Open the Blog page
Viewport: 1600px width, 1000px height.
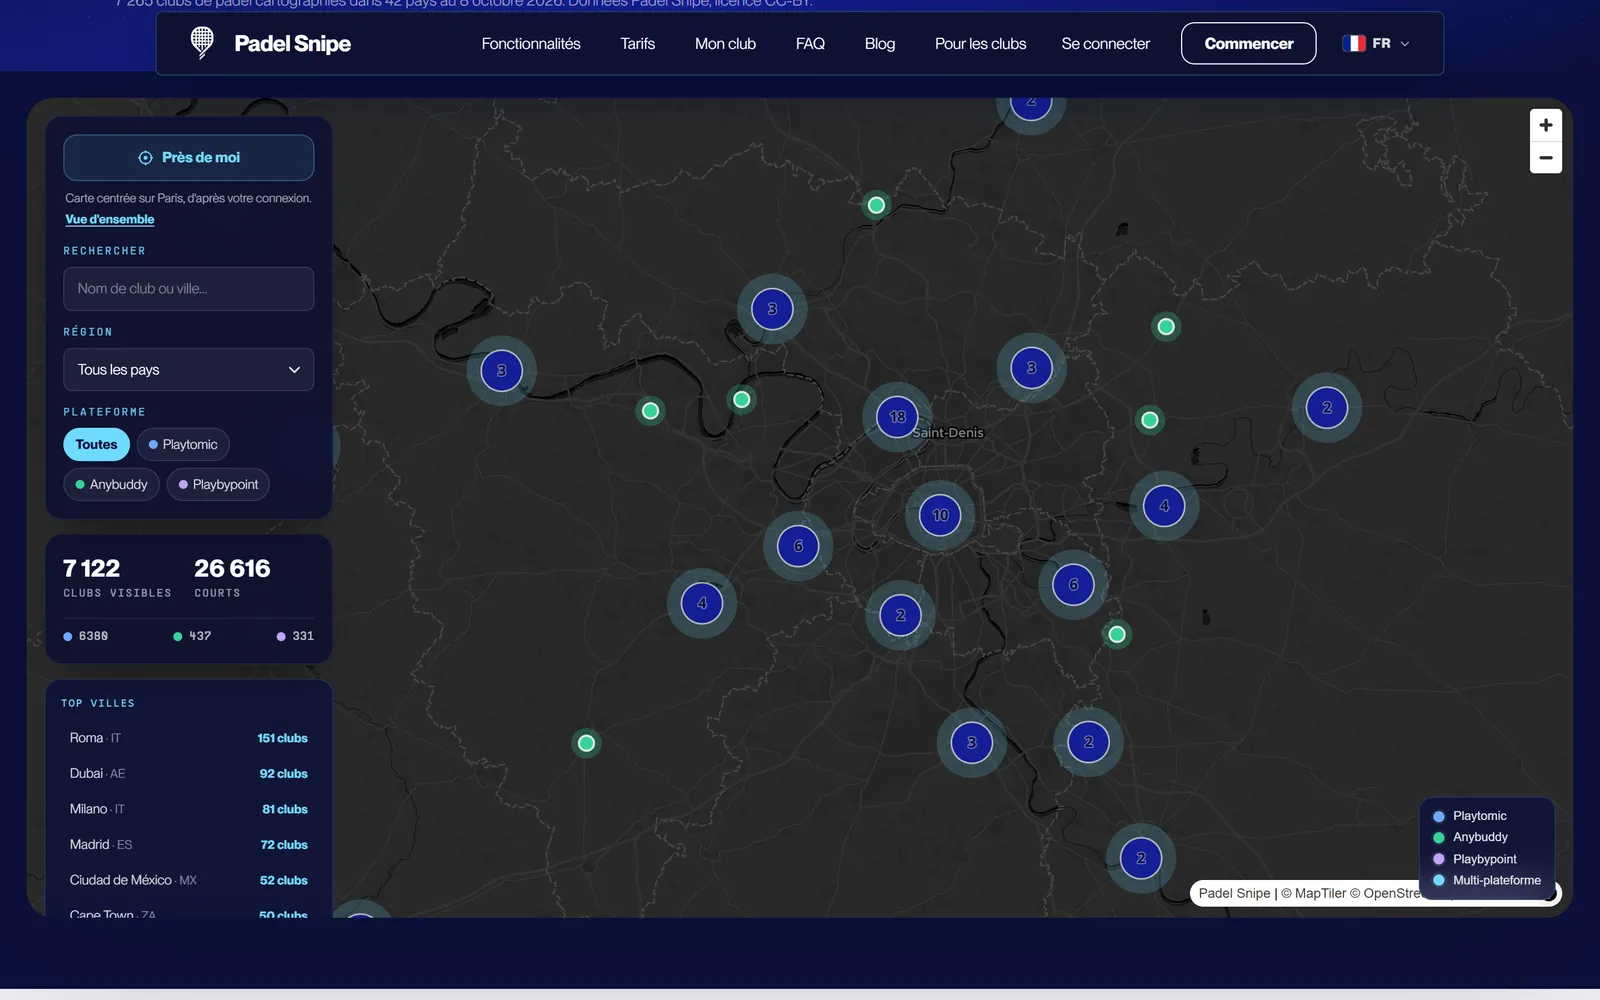[x=880, y=44]
